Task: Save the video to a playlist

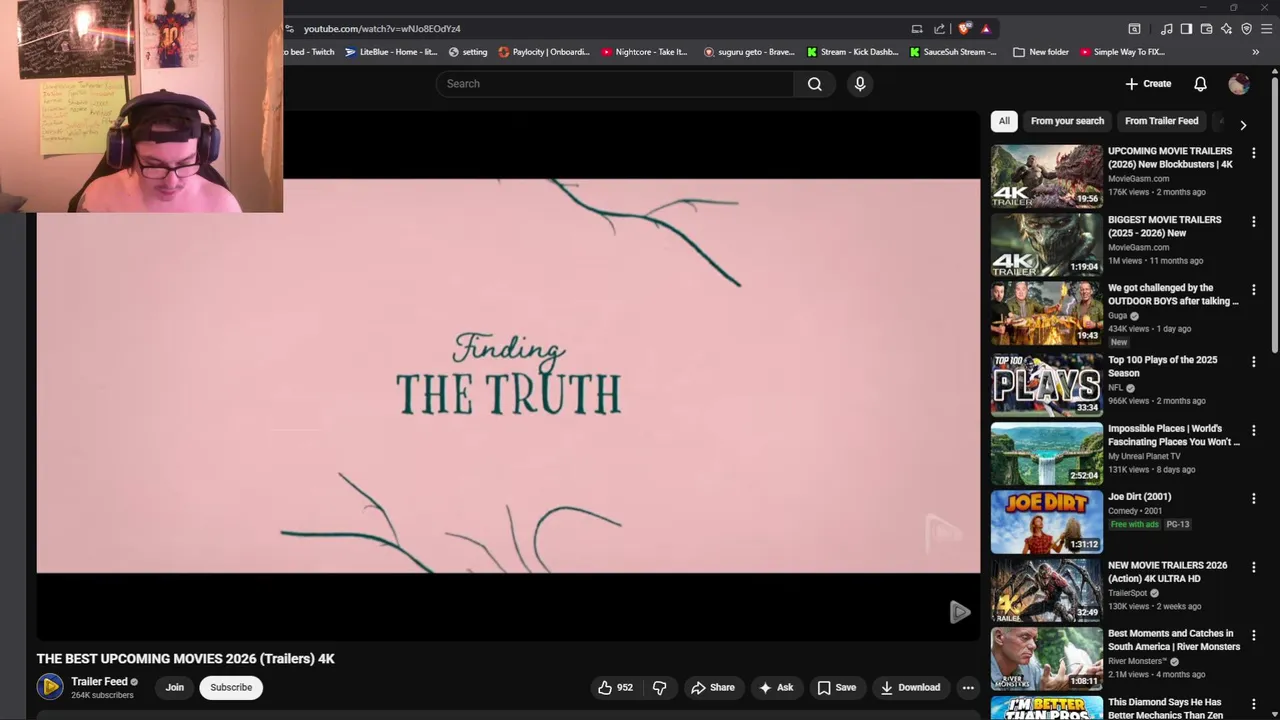Action: (836, 688)
